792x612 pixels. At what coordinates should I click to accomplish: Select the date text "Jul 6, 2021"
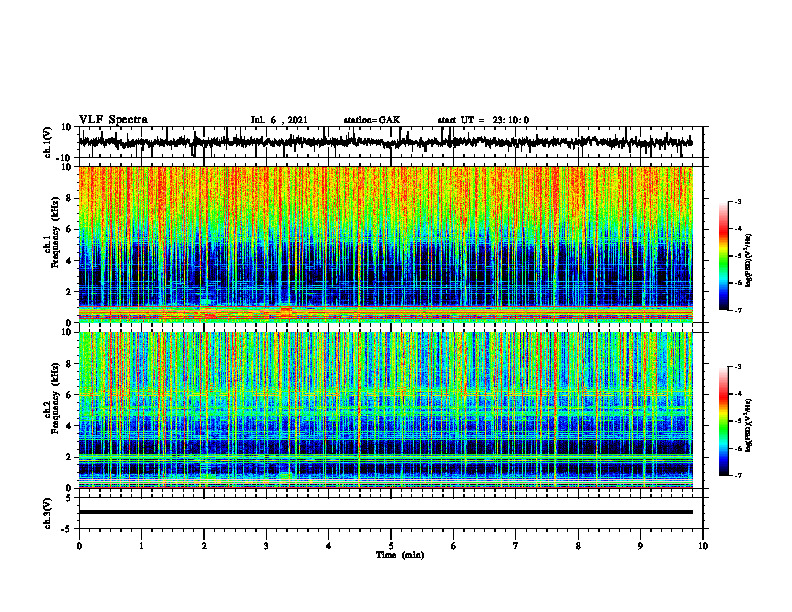coord(279,120)
